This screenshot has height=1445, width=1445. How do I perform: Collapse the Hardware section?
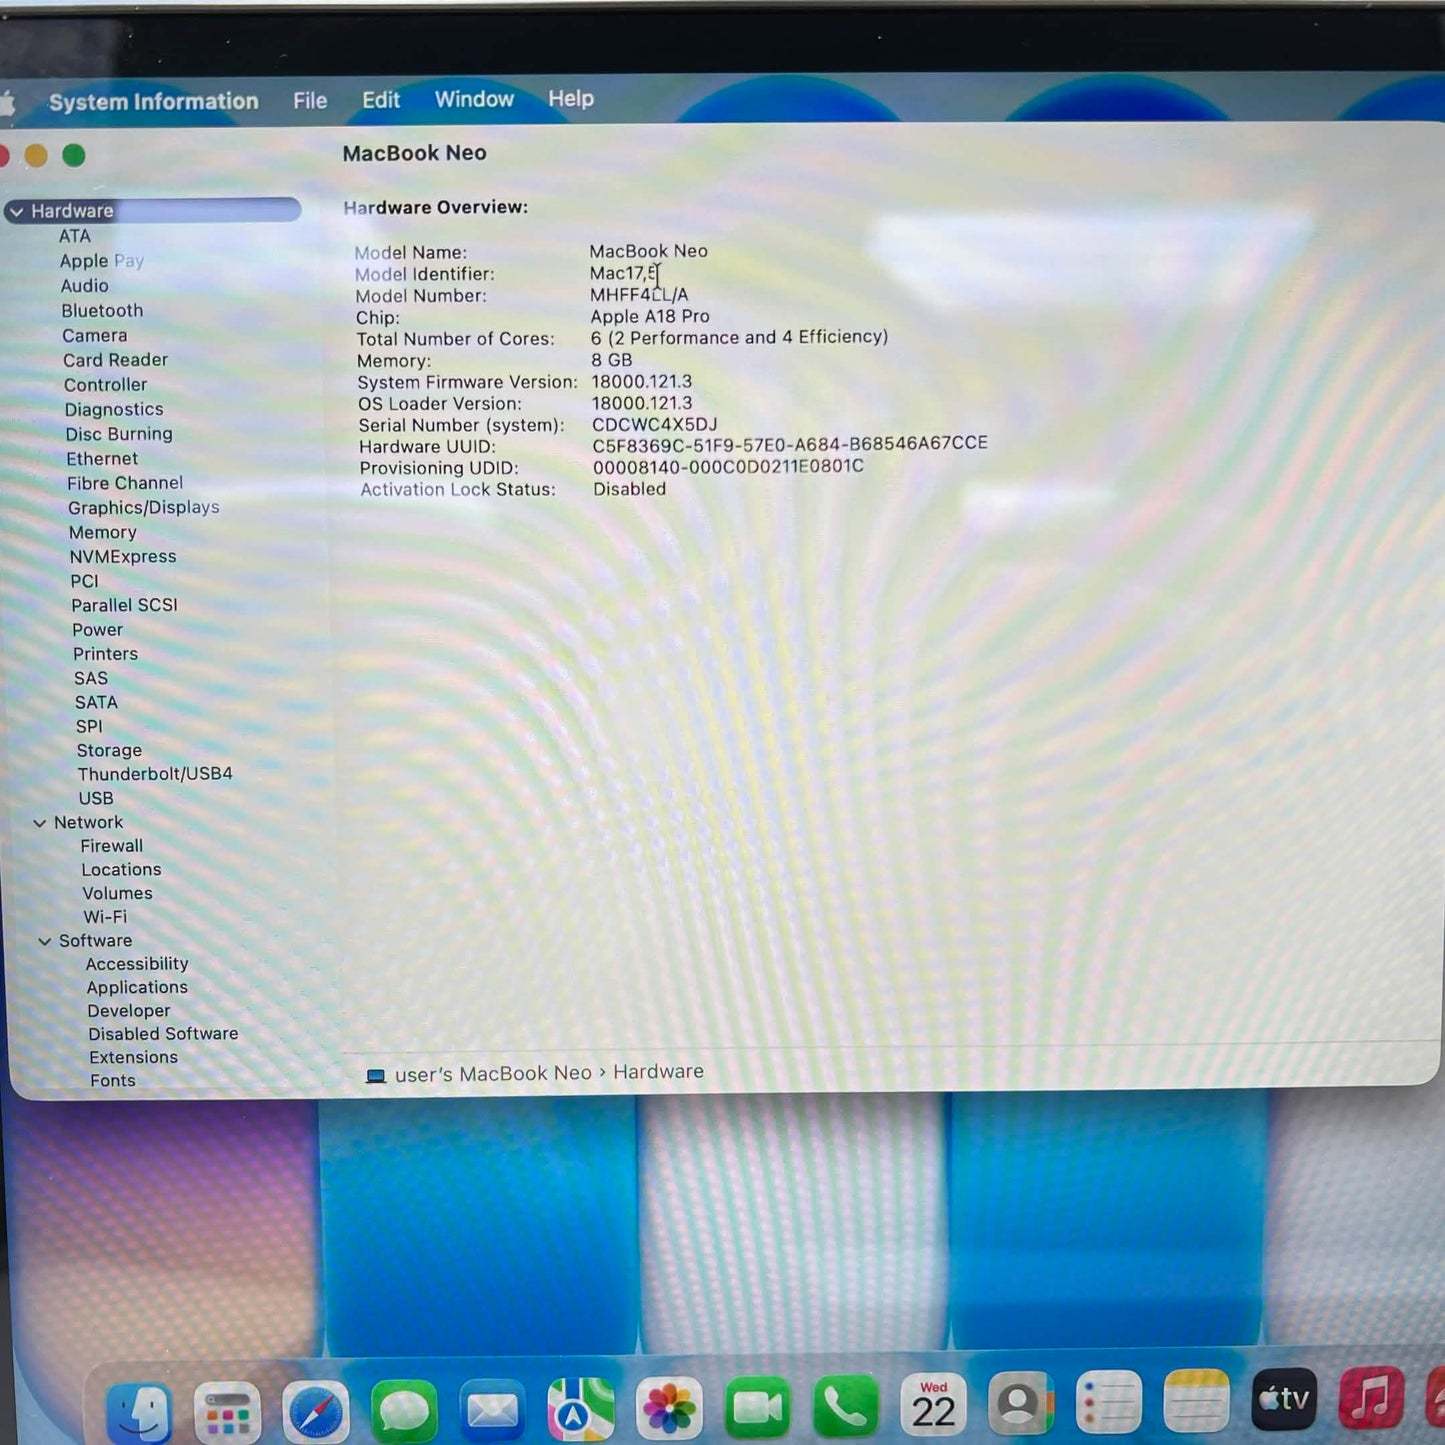click(x=17, y=212)
